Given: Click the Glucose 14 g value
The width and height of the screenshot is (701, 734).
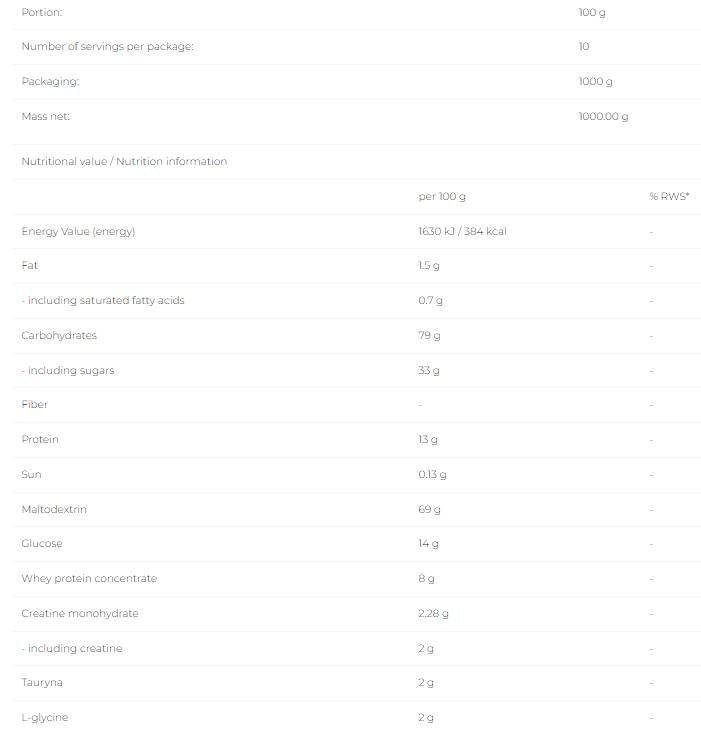Looking at the screenshot, I should pyautogui.click(x=428, y=543).
